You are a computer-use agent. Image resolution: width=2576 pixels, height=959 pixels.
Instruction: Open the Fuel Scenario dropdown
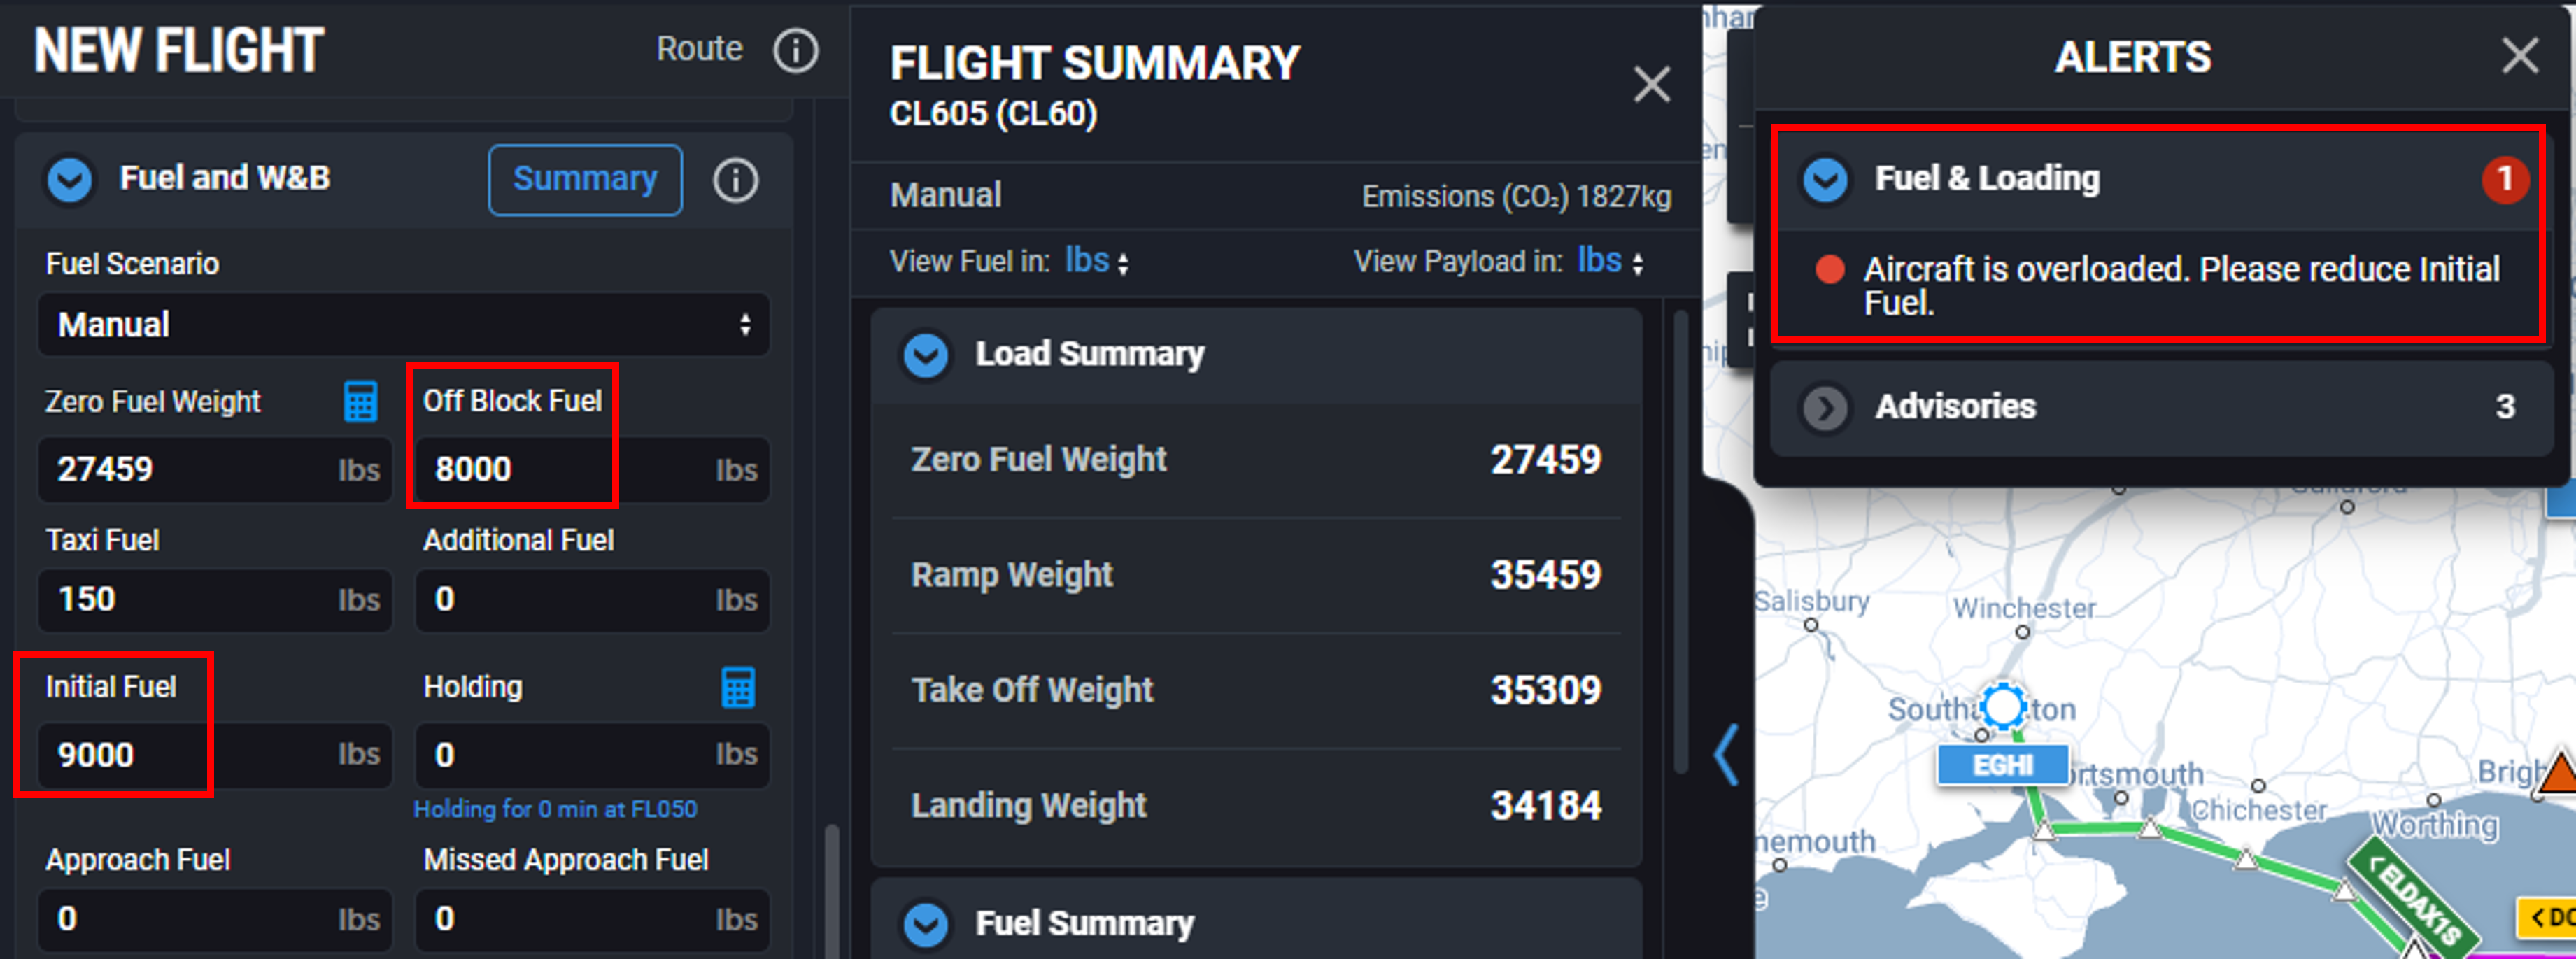404,325
